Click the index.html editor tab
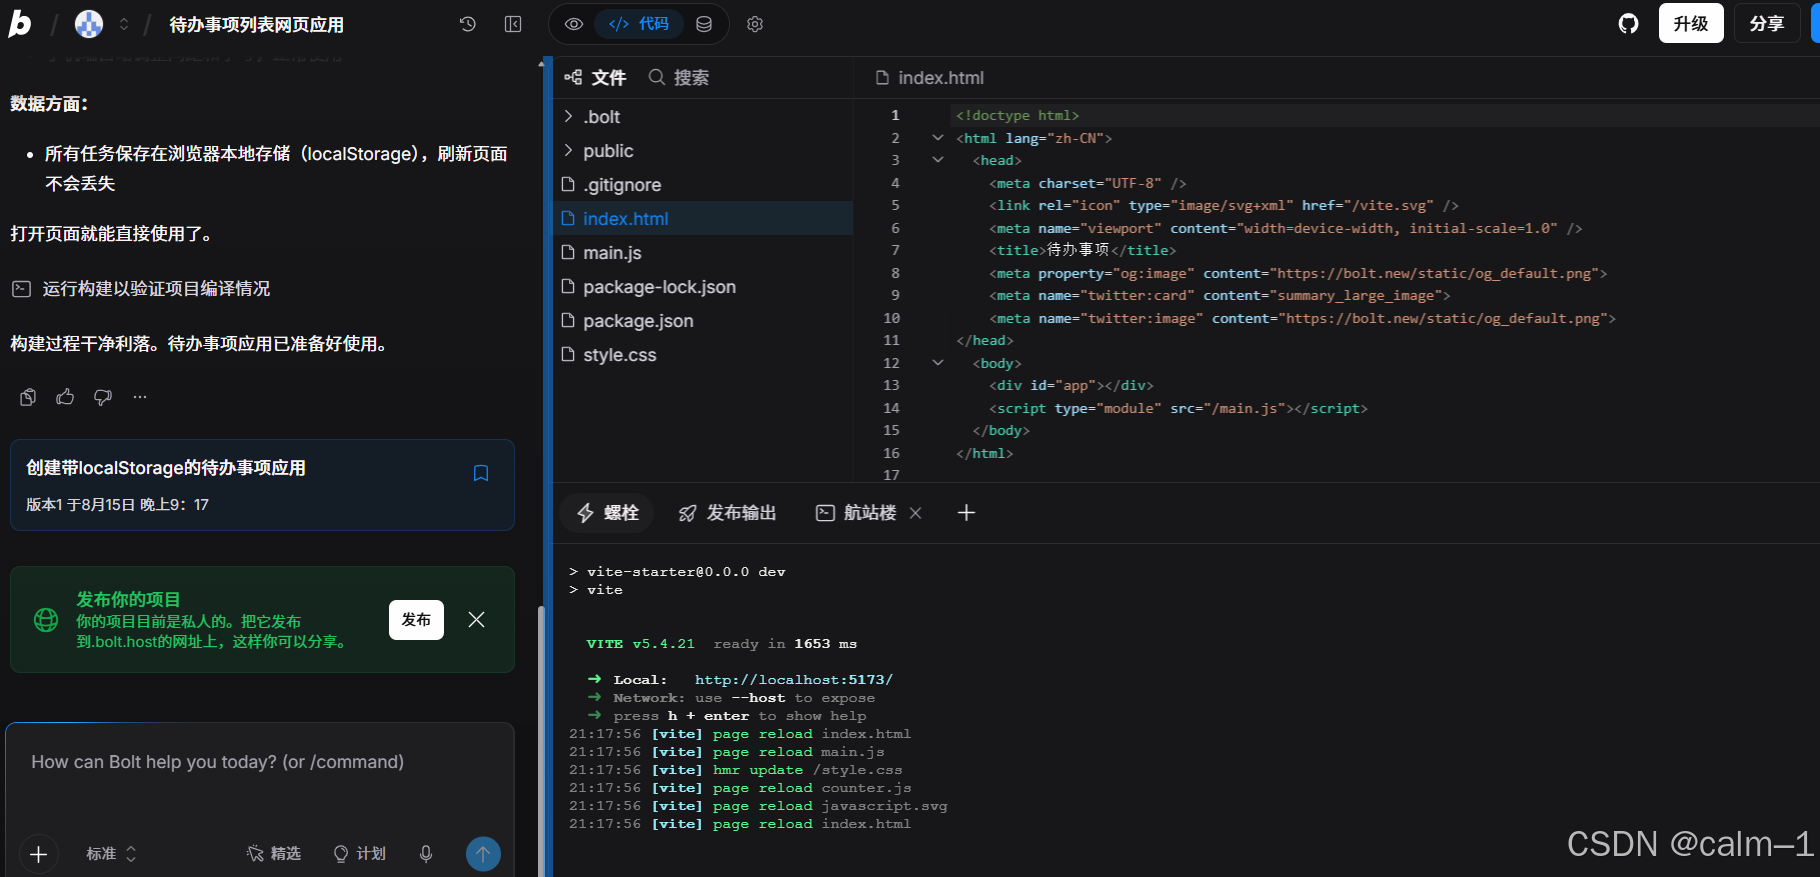The width and height of the screenshot is (1820, 877). click(x=929, y=78)
